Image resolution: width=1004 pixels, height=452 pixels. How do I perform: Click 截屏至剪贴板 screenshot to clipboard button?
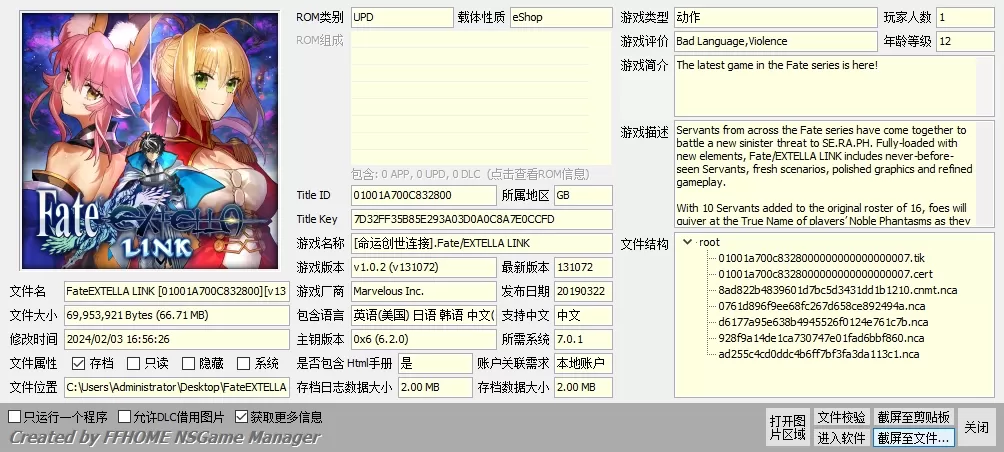[914, 417]
